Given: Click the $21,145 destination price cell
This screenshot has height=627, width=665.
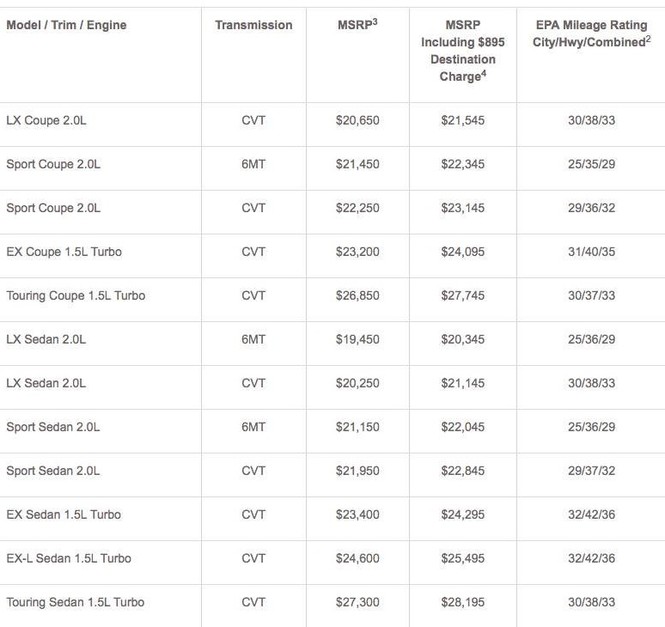Looking at the screenshot, I should click(x=463, y=383).
